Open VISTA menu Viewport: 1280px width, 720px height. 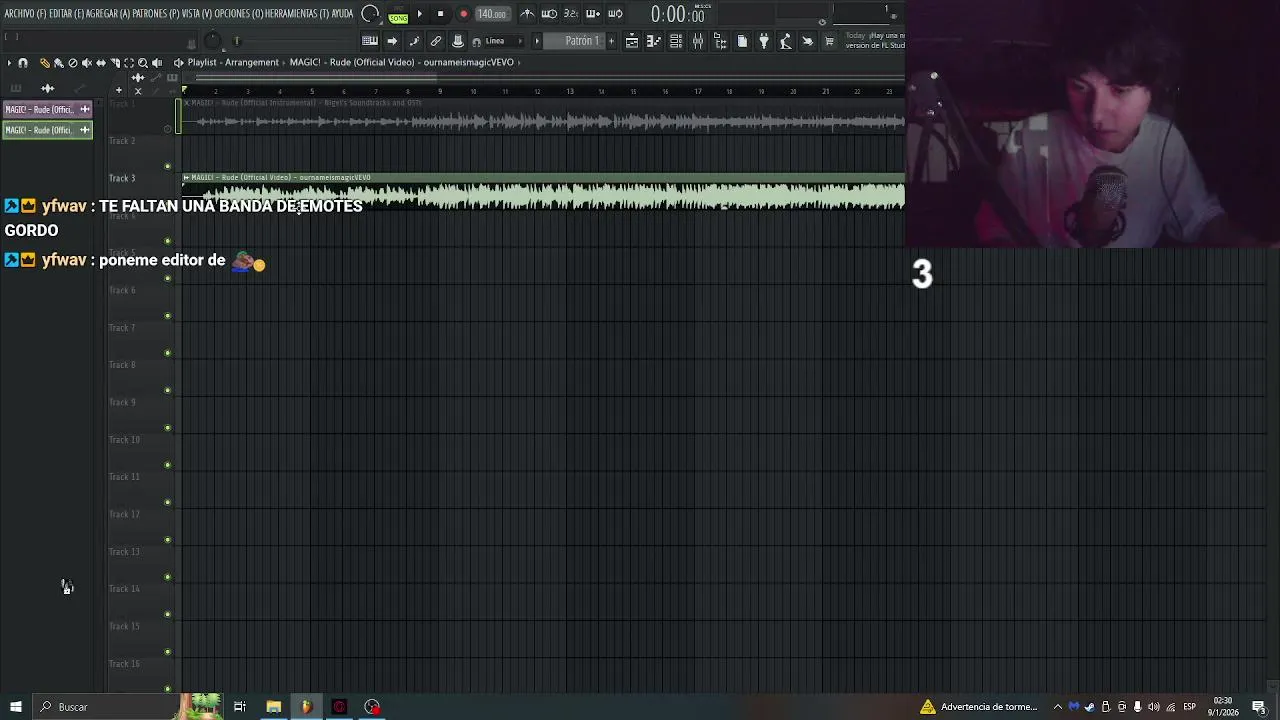click(x=195, y=14)
